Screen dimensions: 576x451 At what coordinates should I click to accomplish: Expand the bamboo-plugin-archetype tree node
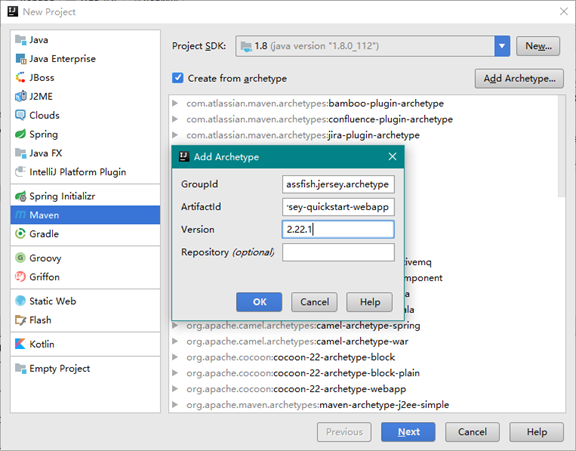[x=175, y=103]
